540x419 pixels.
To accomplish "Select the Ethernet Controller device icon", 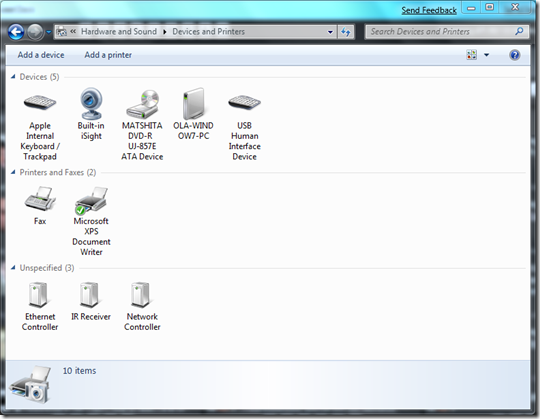I will pos(39,295).
